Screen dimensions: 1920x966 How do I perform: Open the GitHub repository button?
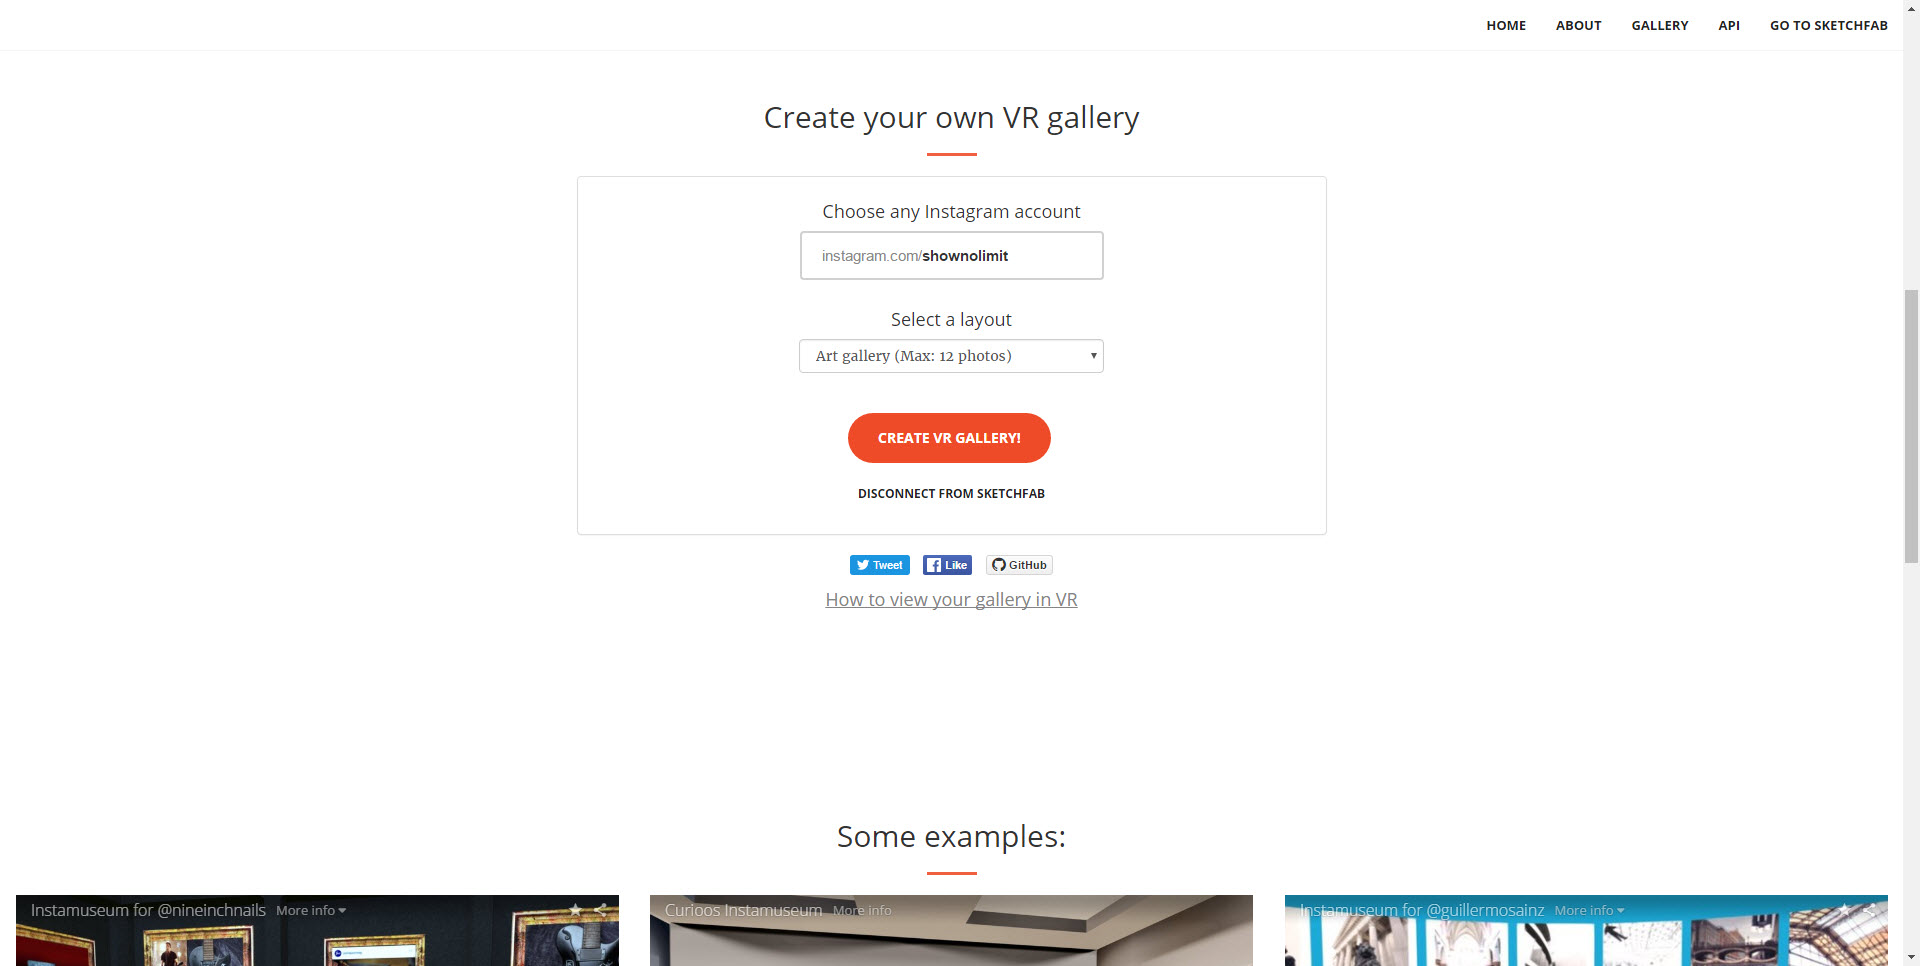1019,565
